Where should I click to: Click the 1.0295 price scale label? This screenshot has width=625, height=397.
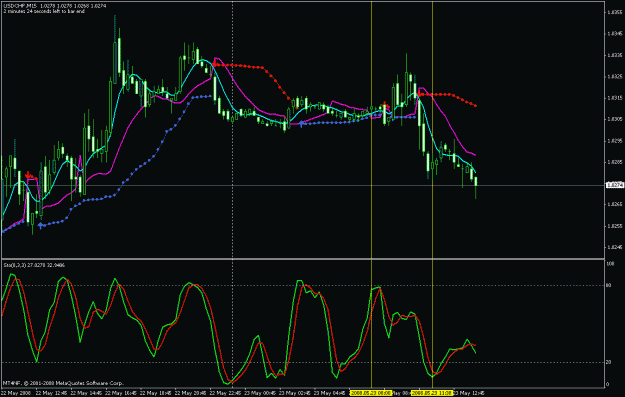[x=615, y=140]
